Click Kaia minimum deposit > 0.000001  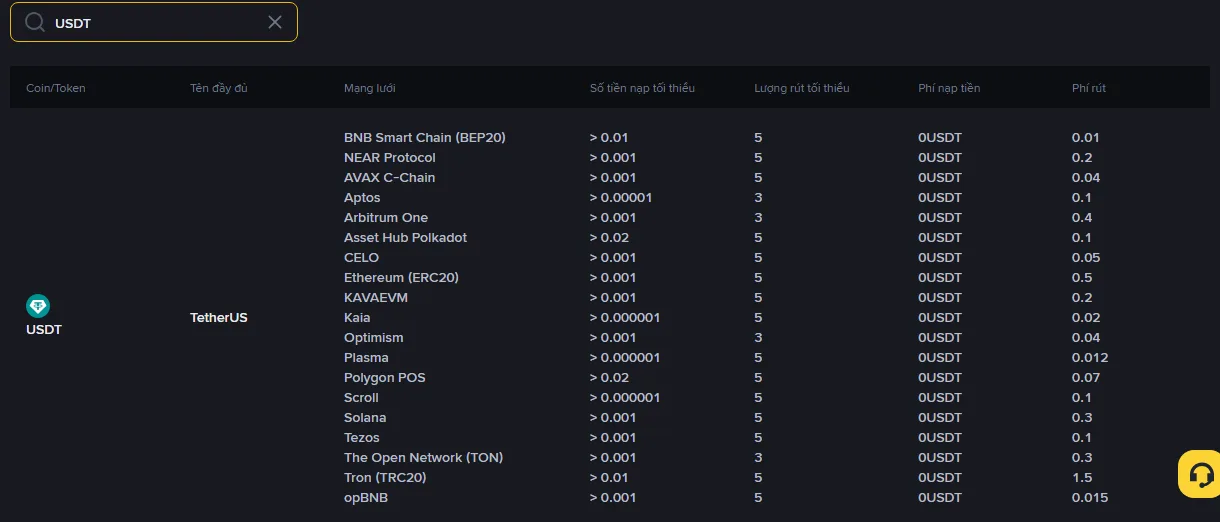(625, 317)
